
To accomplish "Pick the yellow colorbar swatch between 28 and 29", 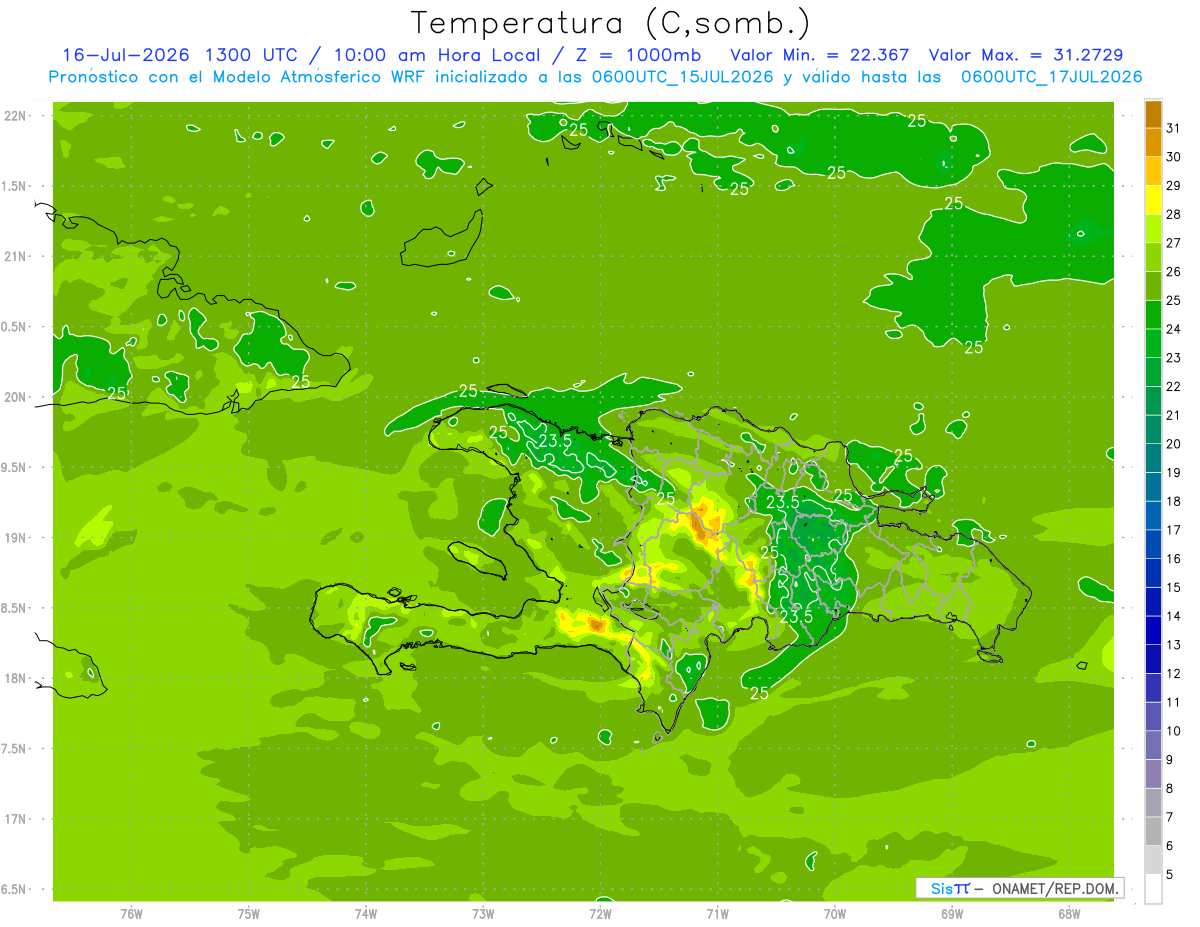I will coord(1153,200).
